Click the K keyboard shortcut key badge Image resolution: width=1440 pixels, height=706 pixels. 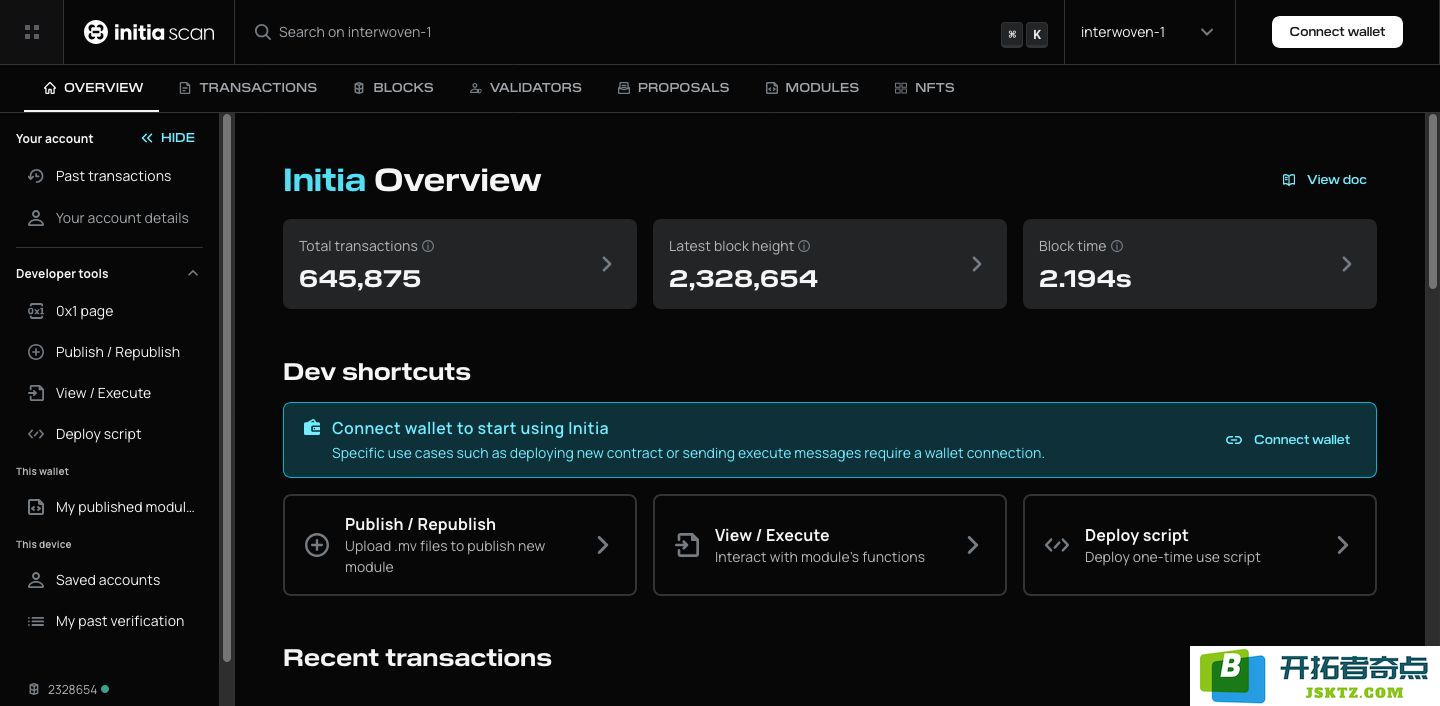click(x=1037, y=35)
